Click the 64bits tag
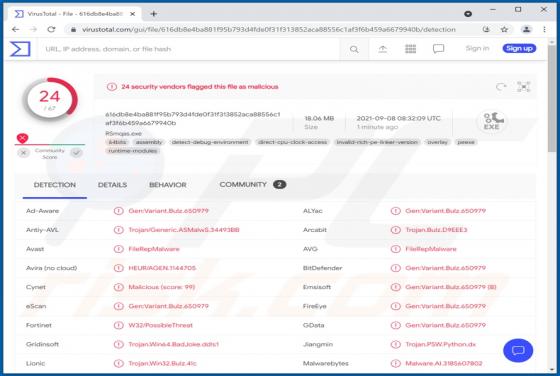This screenshot has height=376, width=560. (x=118, y=142)
